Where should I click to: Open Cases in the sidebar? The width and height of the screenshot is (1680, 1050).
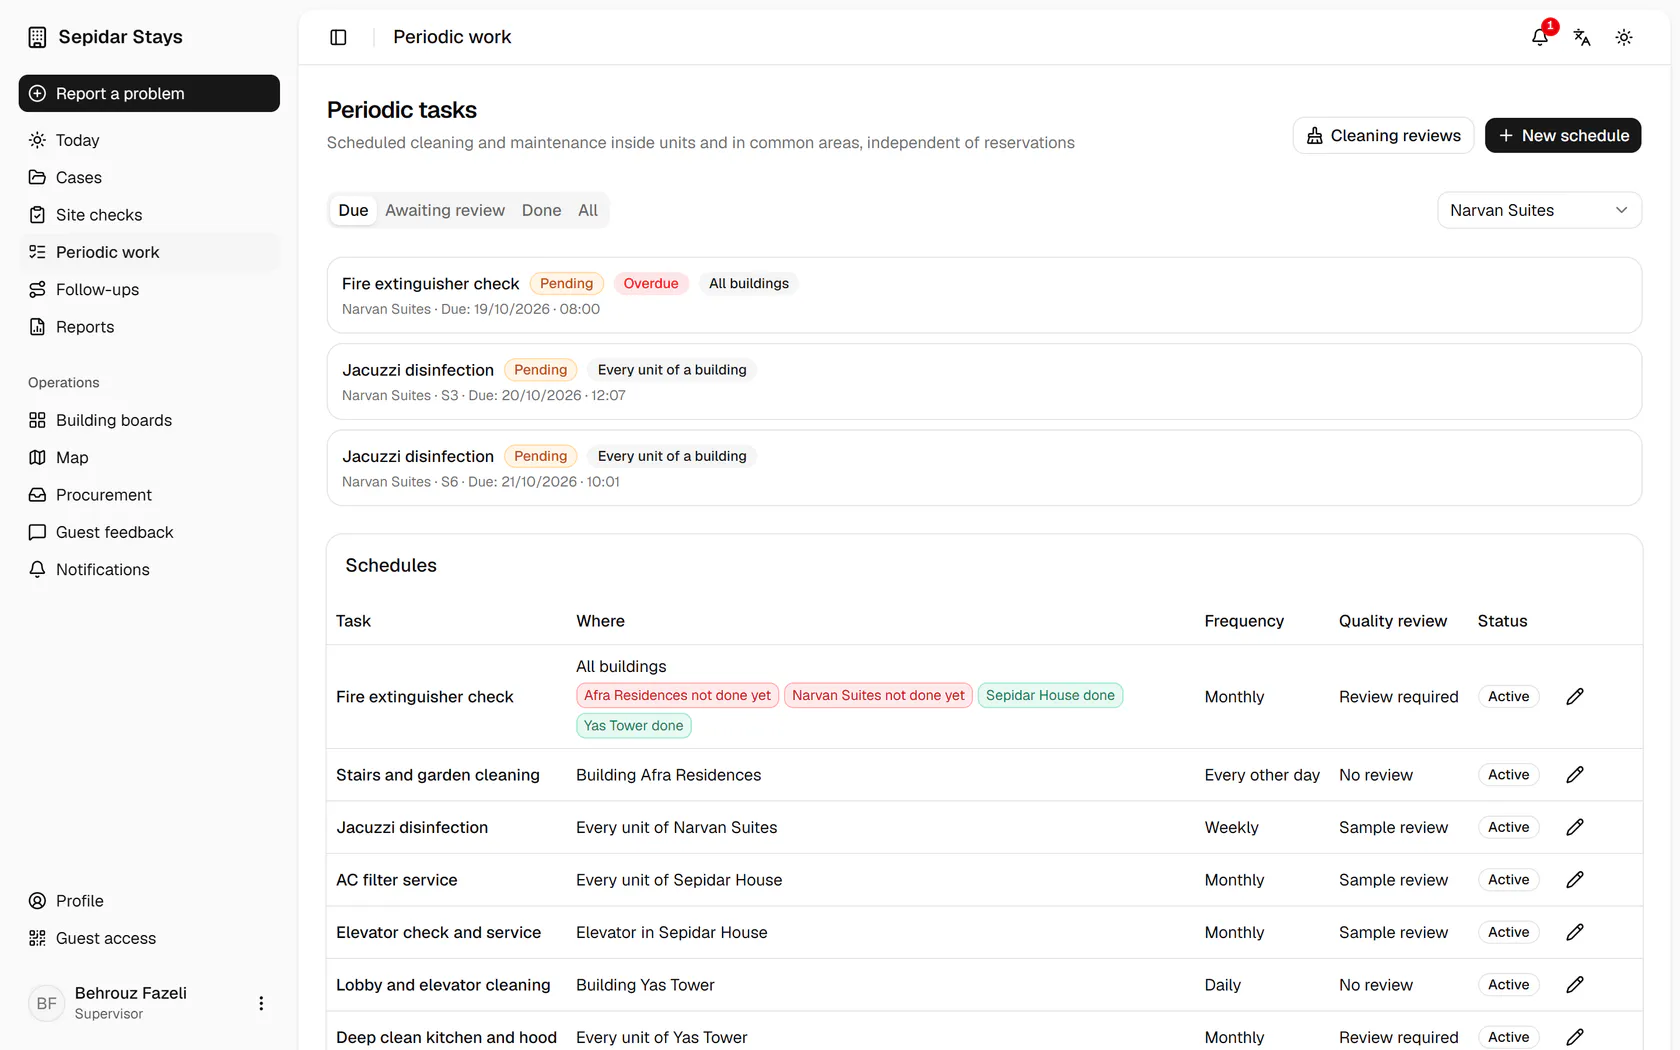point(149,177)
